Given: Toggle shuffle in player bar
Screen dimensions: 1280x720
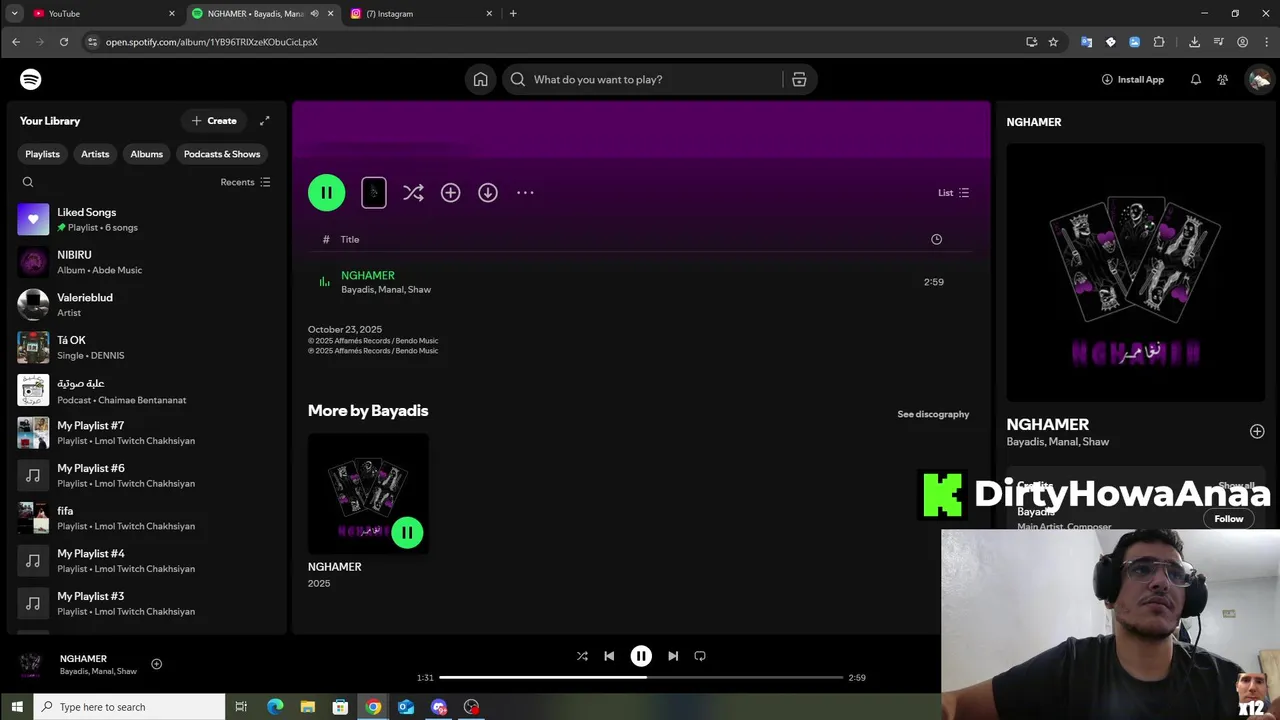Looking at the screenshot, I should (x=582, y=656).
